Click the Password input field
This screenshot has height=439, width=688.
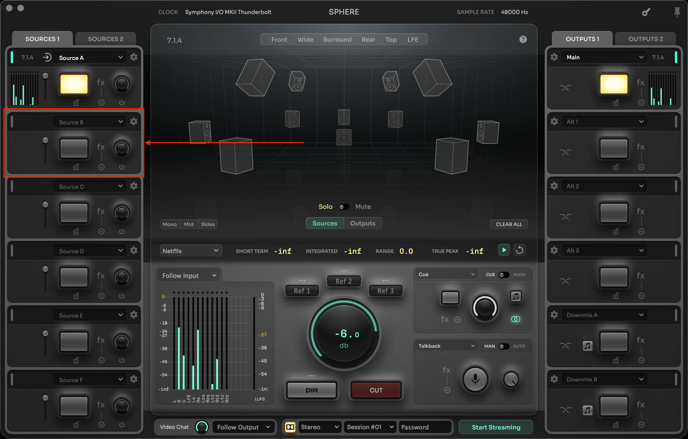(425, 427)
